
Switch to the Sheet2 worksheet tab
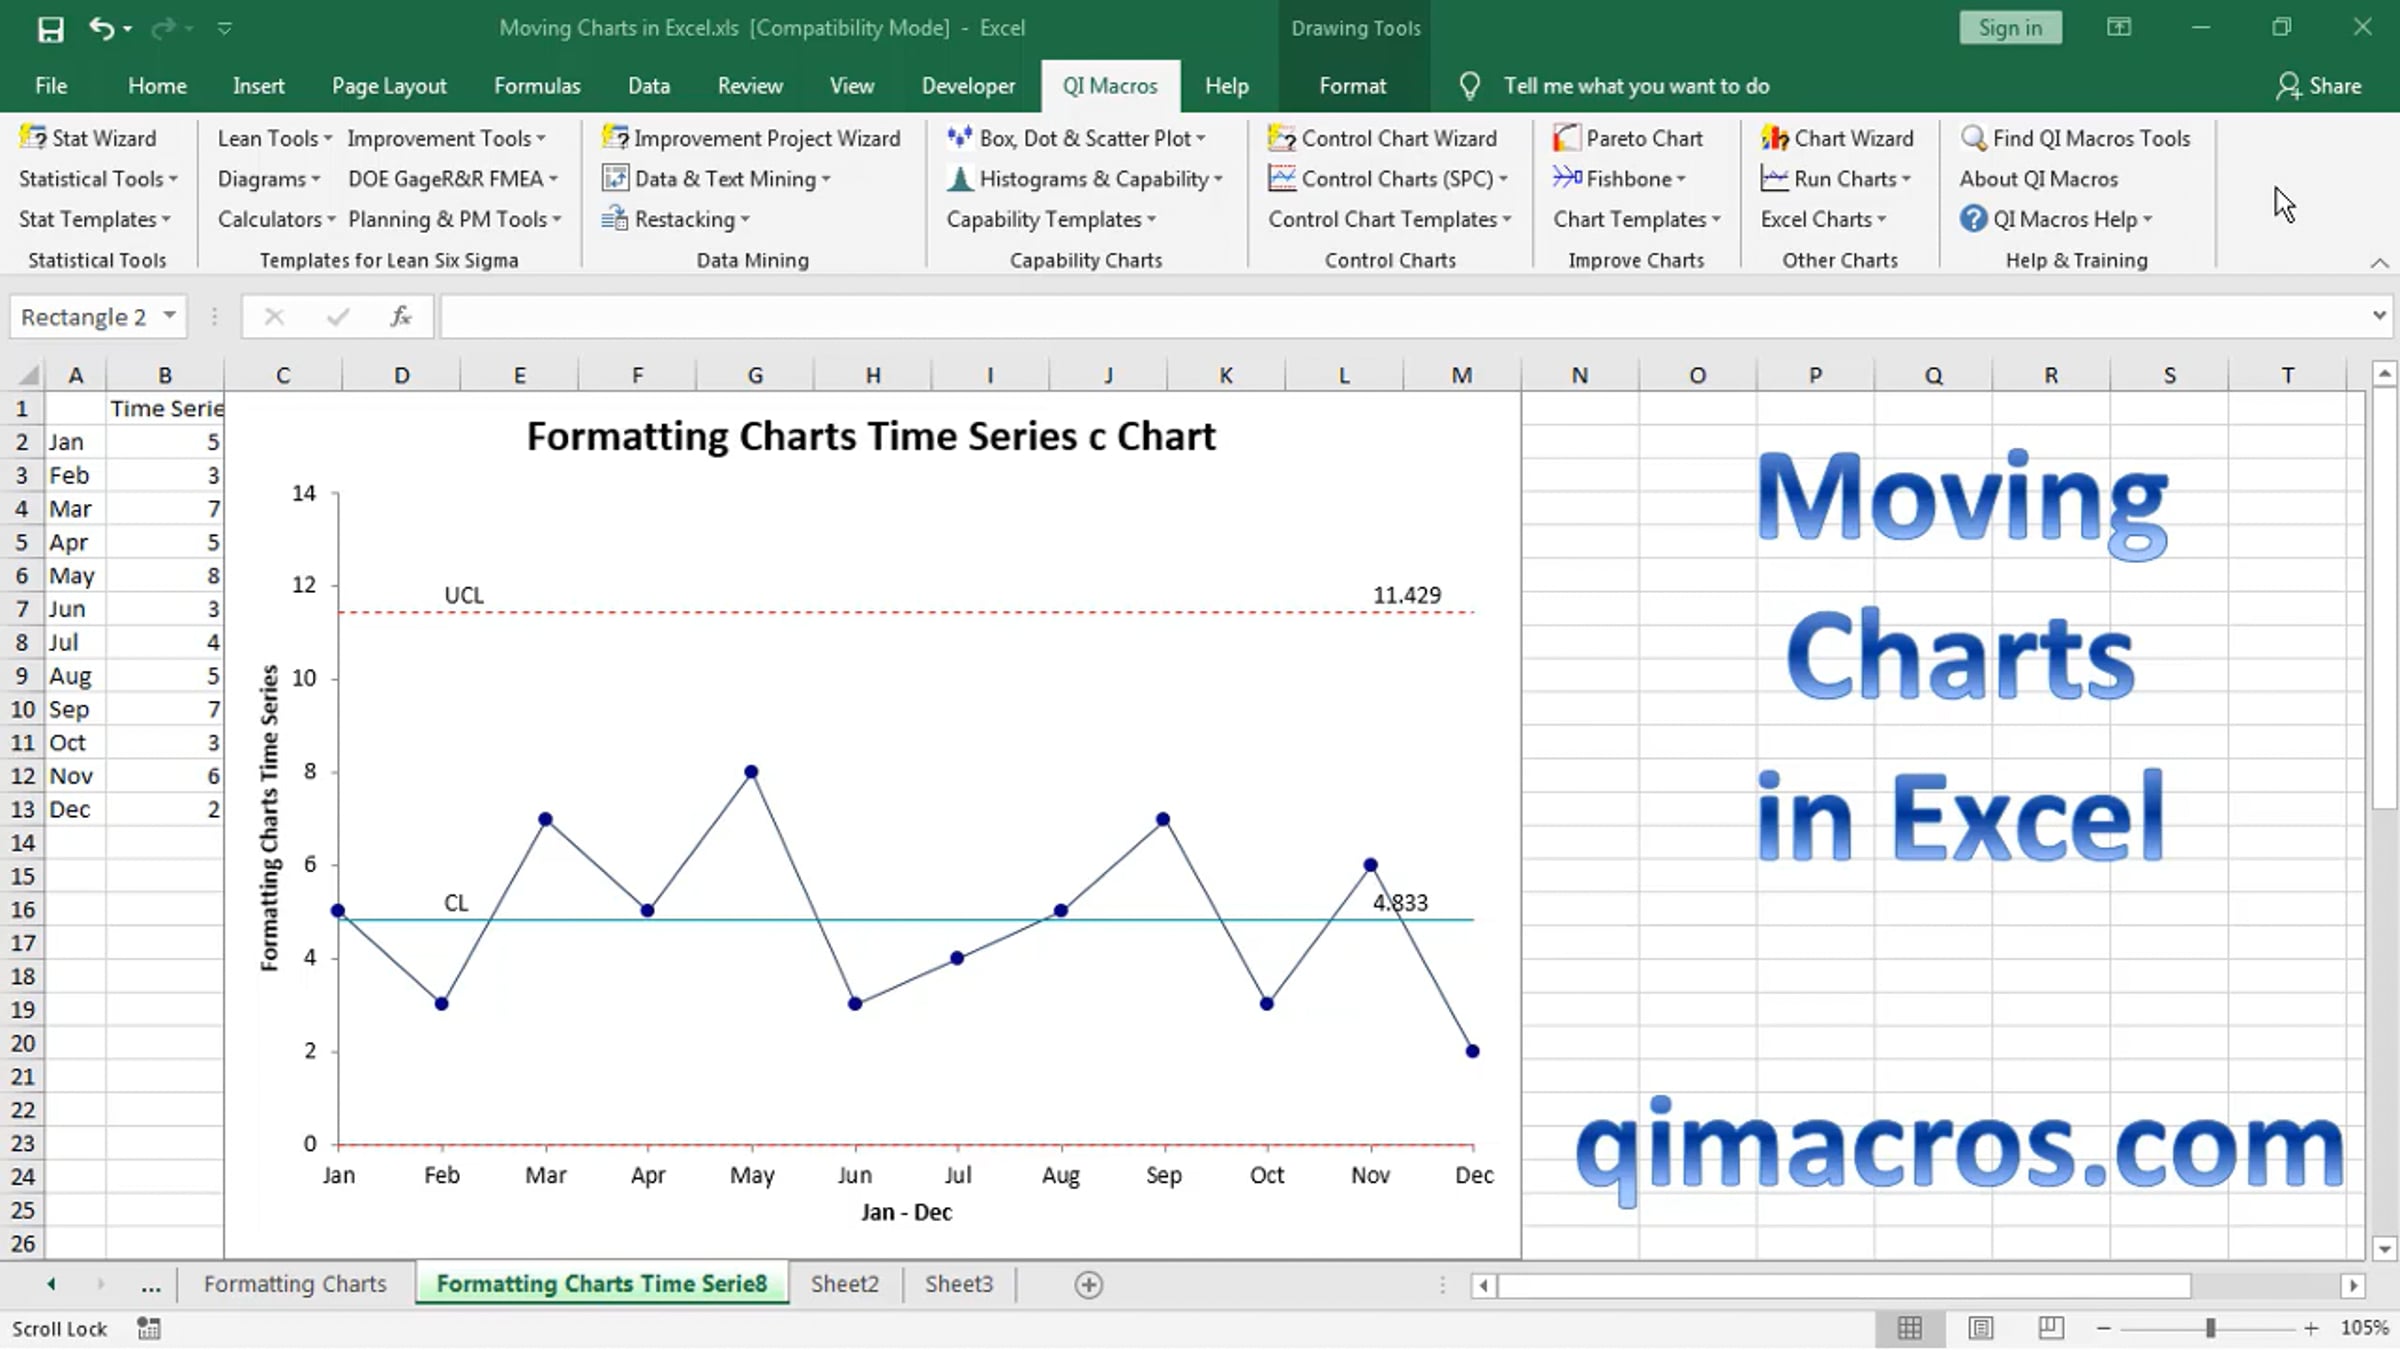pyautogui.click(x=845, y=1284)
